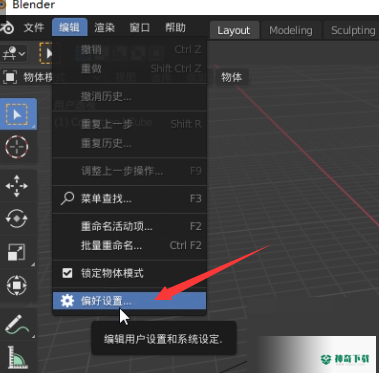Open the 物体模式 mode dropdown
The width and height of the screenshot is (379, 373).
click(28, 77)
